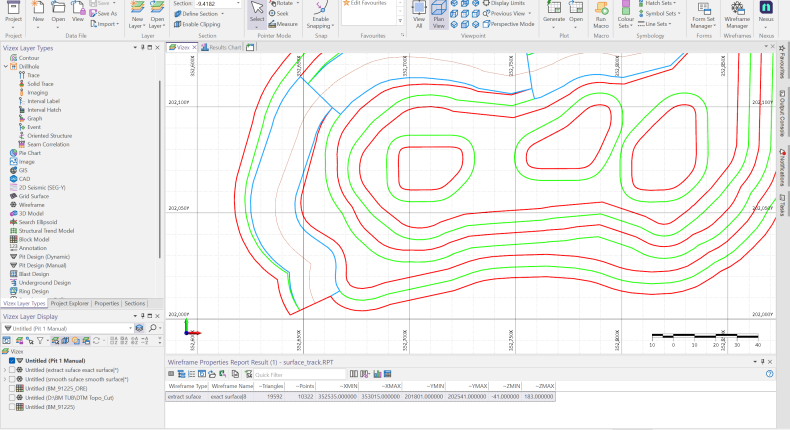The height and width of the screenshot is (430, 790).
Task: Activate the Select pointer mode
Action: point(257,13)
